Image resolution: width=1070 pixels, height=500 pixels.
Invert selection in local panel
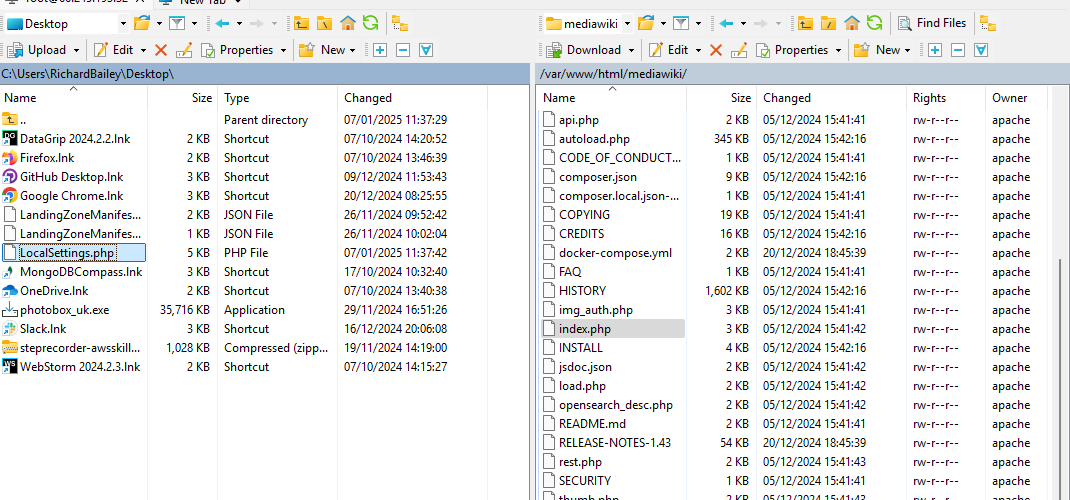click(426, 50)
